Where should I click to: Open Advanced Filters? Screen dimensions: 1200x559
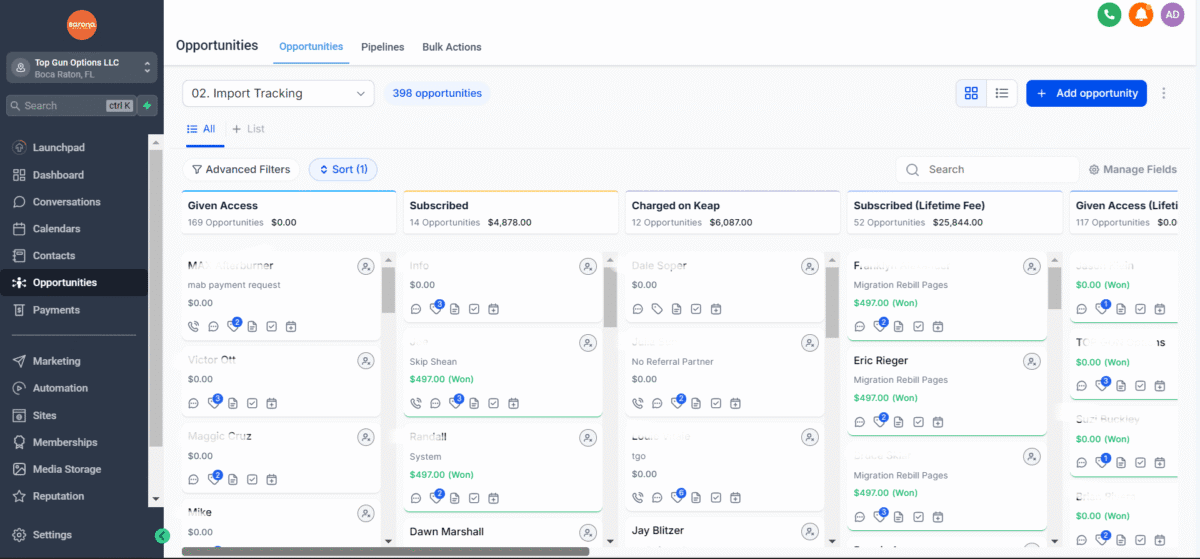(241, 169)
